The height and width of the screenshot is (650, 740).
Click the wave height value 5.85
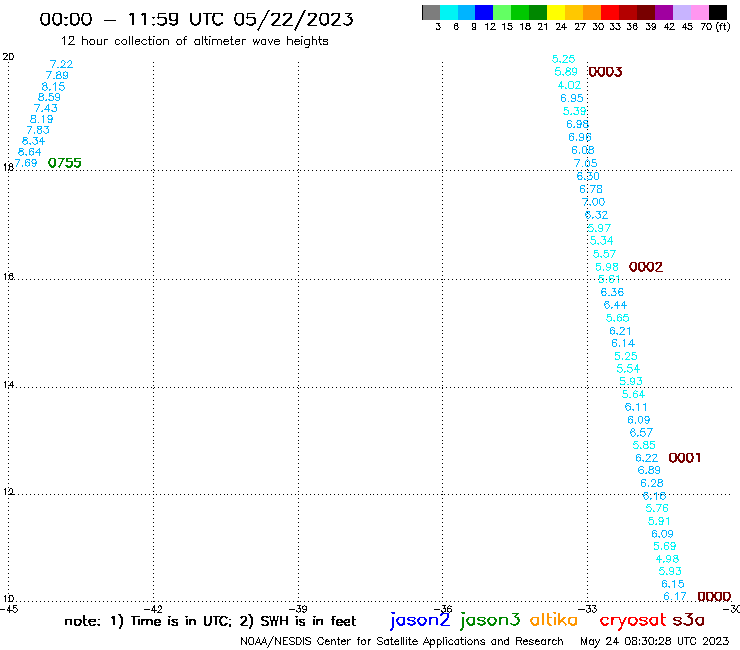coord(644,445)
